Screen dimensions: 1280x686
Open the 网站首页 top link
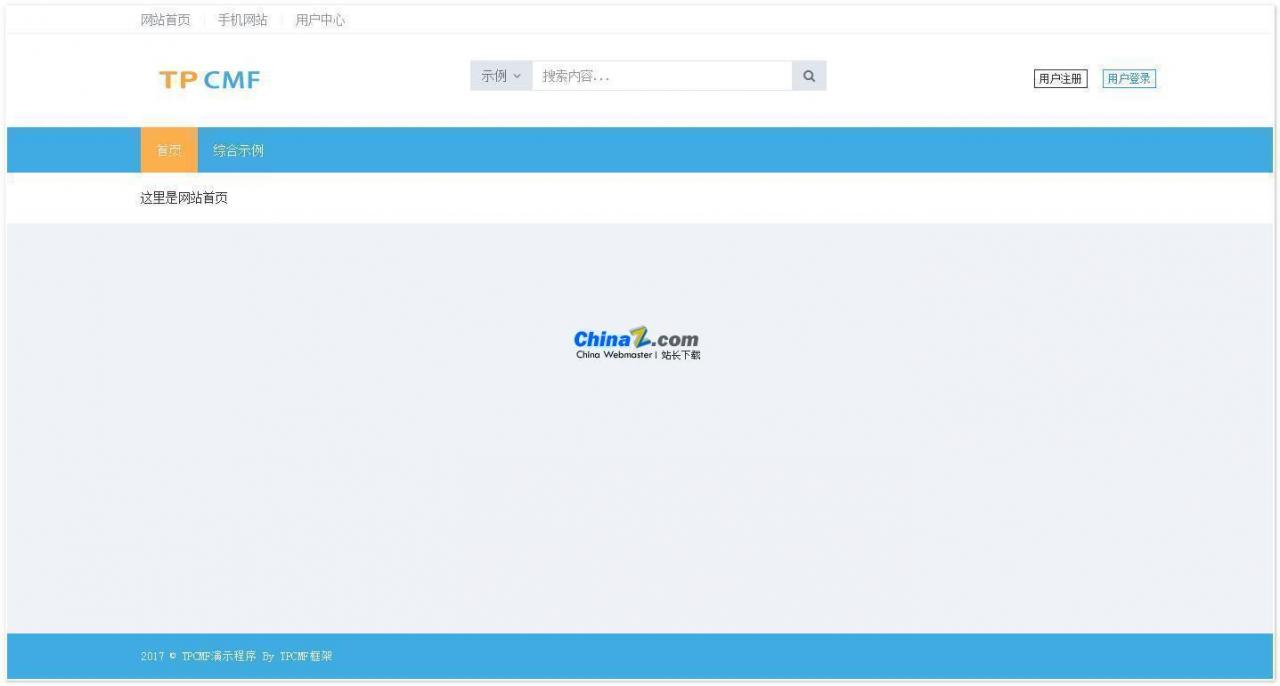click(x=165, y=20)
